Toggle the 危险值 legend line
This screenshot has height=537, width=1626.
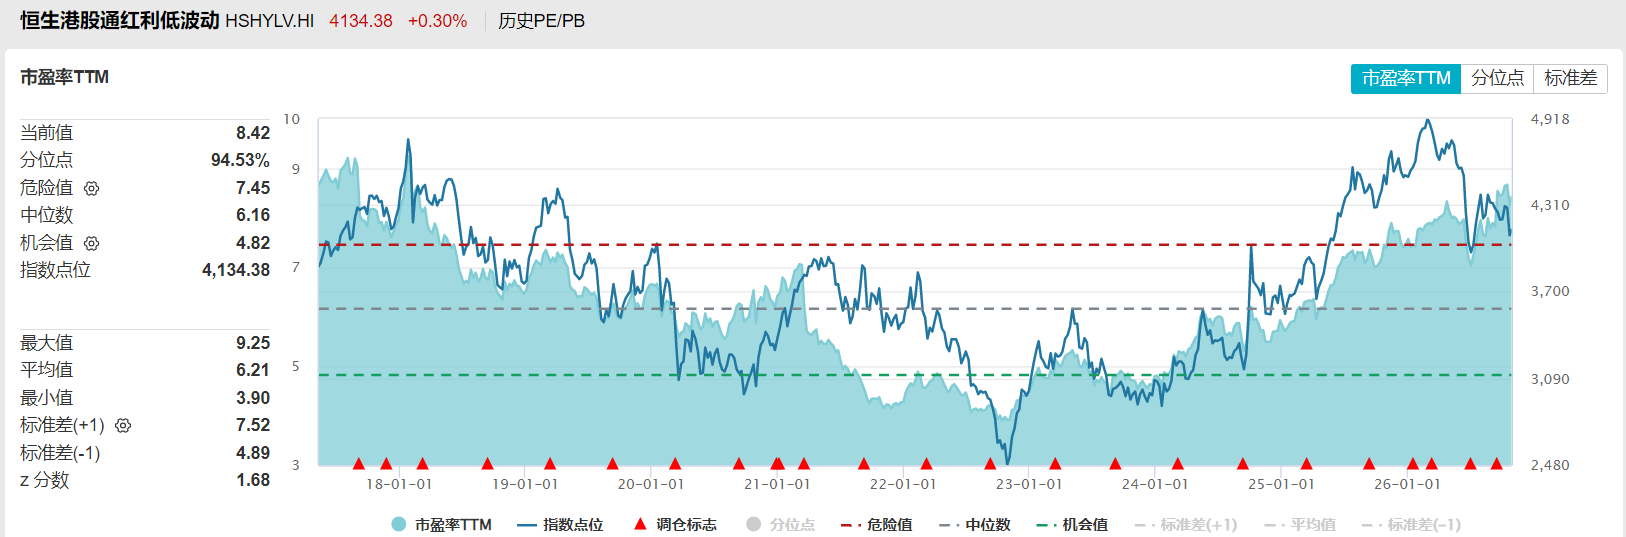(877, 524)
